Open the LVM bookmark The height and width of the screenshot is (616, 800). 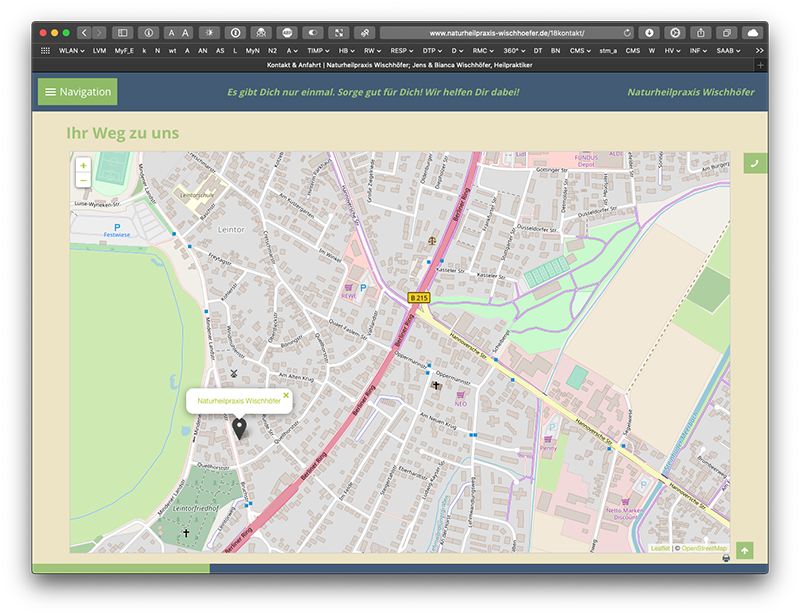coord(99,50)
